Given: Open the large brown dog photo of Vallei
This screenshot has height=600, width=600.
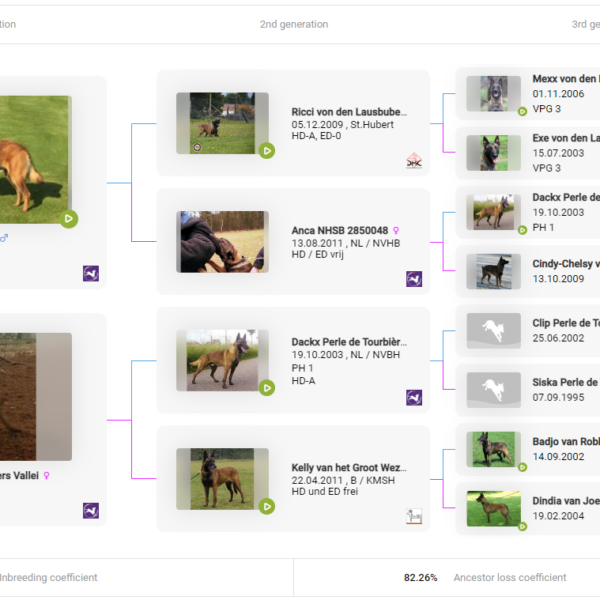Looking at the screenshot, I should (36, 397).
